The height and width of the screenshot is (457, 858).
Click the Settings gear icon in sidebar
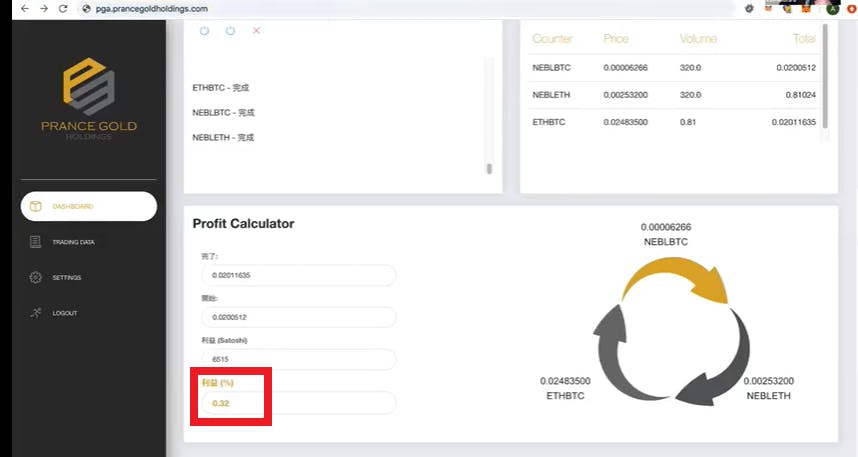click(36, 277)
